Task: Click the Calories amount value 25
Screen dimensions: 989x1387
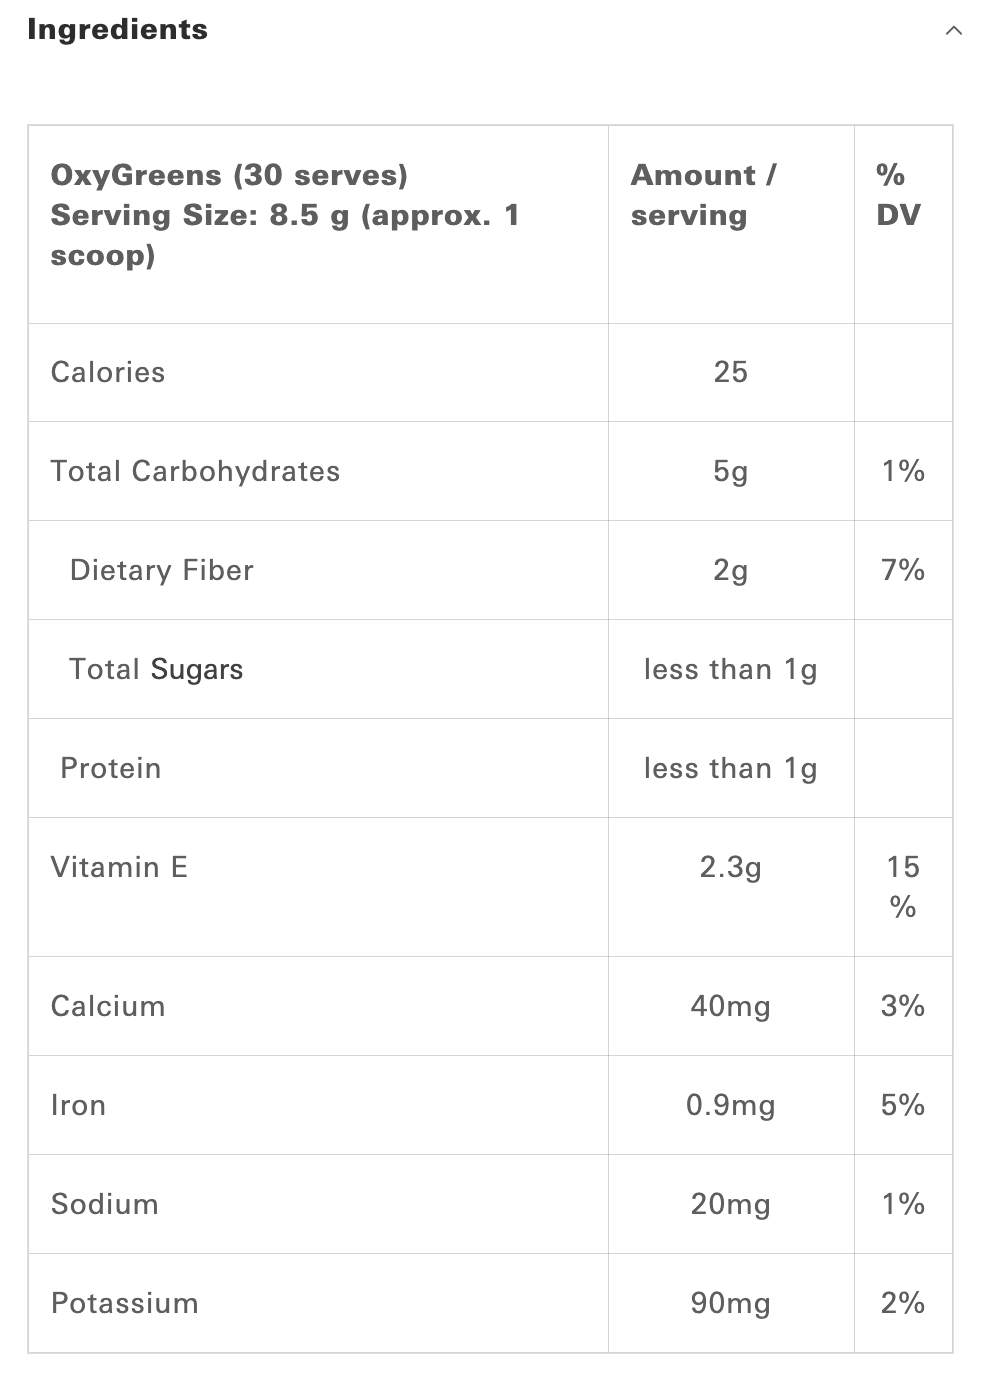Action: (730, 372)
